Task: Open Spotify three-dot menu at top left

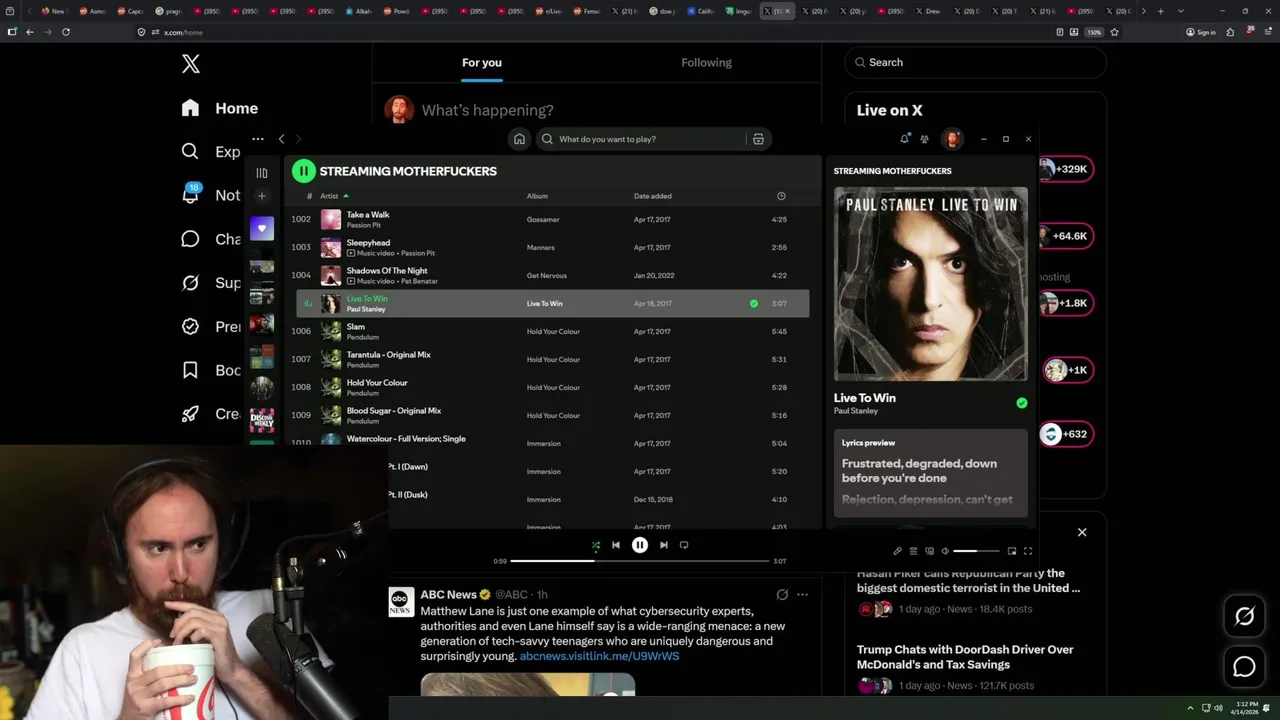Action: point(258,139)
